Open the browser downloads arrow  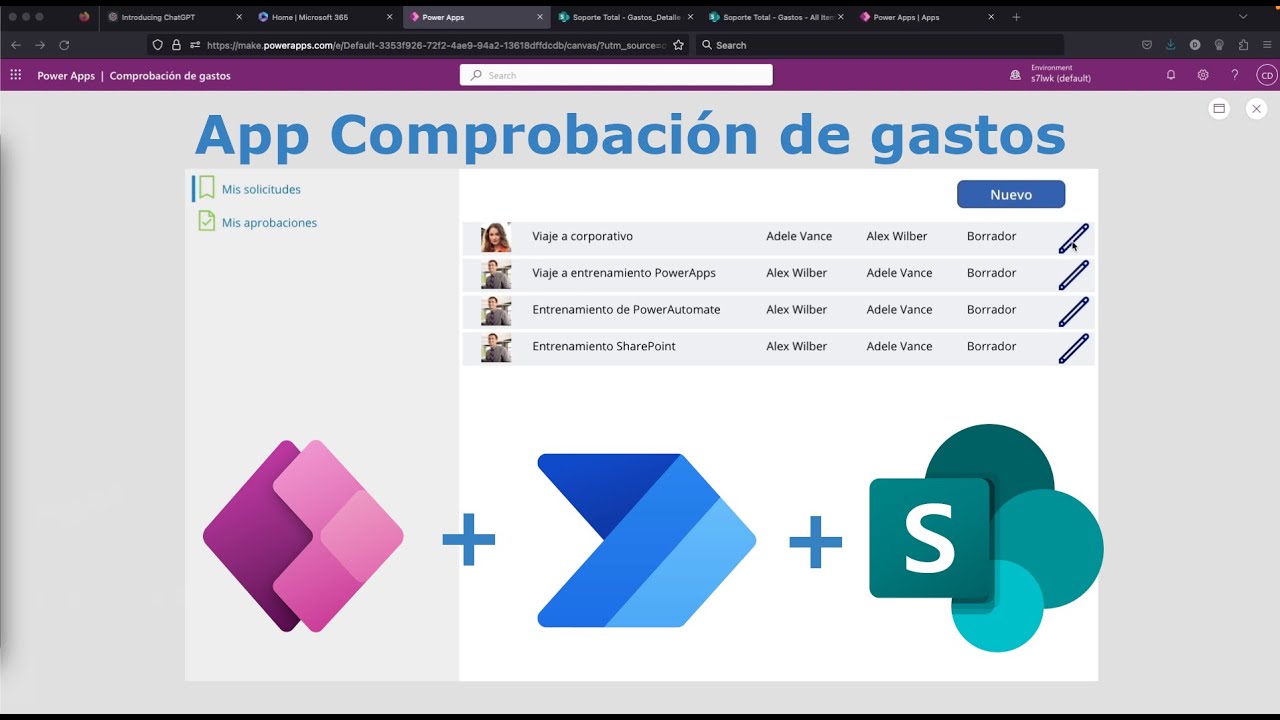[1171, 45]
